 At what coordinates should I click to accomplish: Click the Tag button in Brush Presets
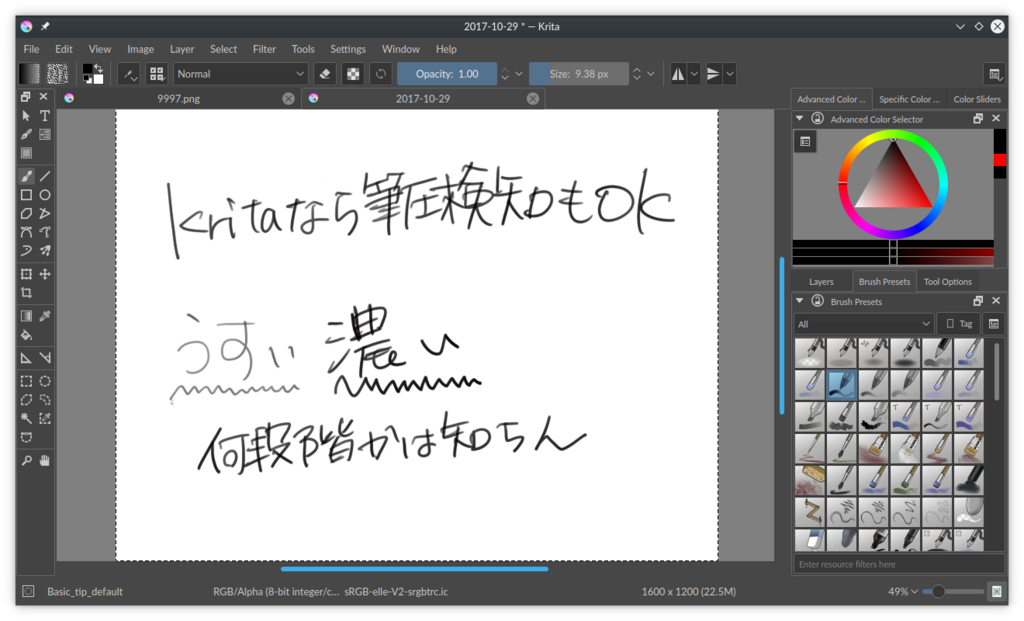[959, 324]
